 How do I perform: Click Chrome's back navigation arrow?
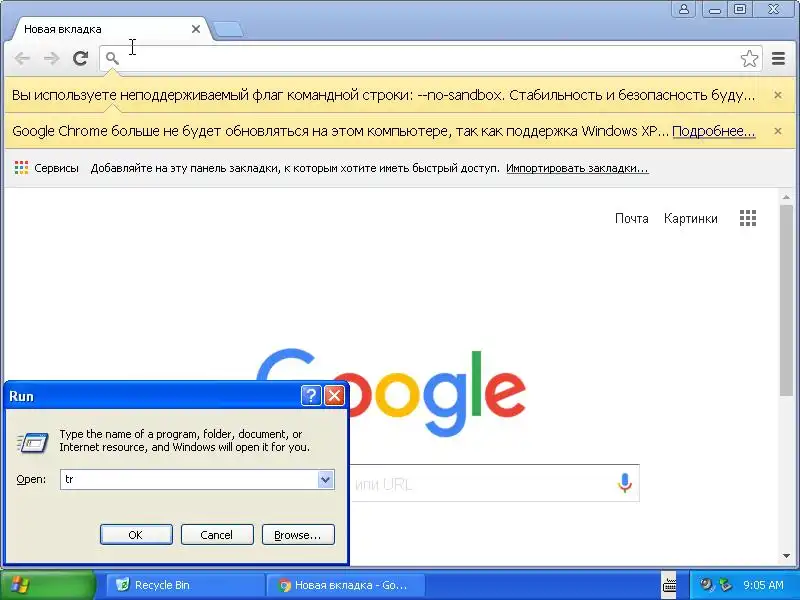(22, 59)
